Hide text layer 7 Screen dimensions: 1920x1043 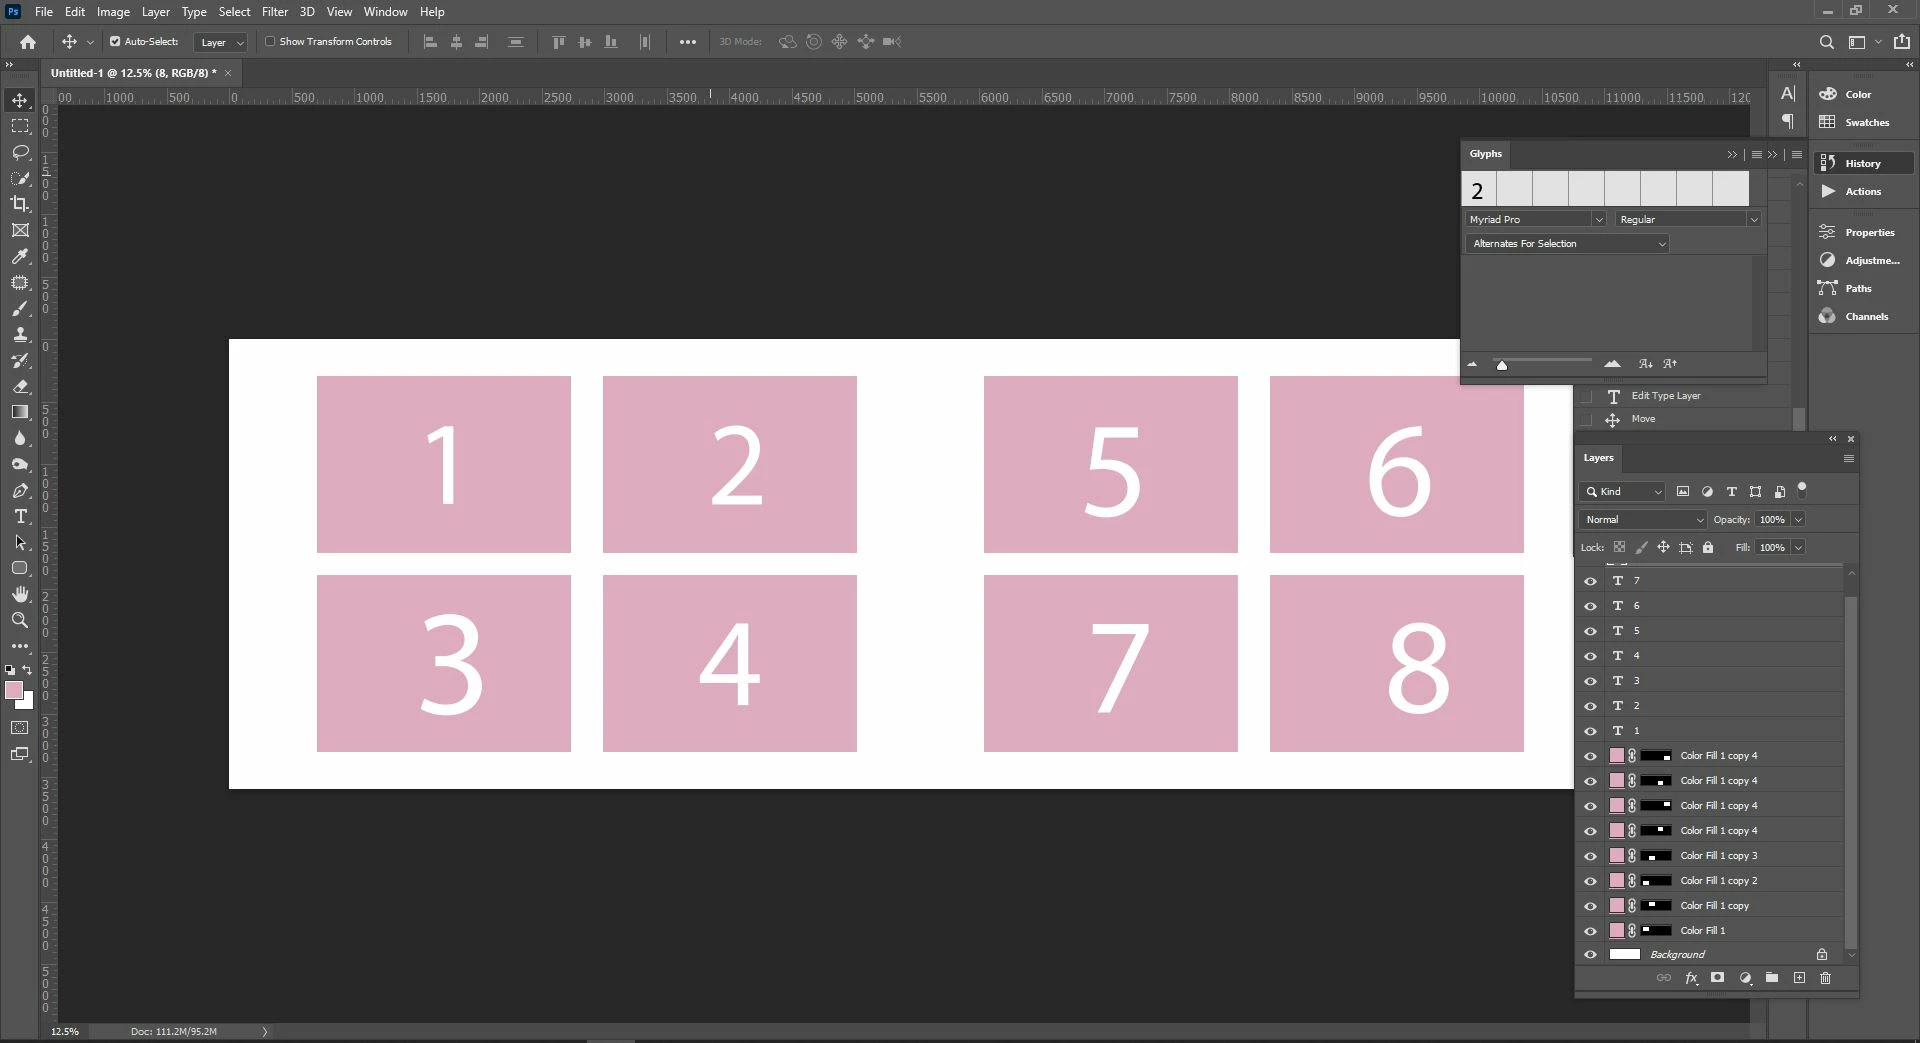[1590, 580]
